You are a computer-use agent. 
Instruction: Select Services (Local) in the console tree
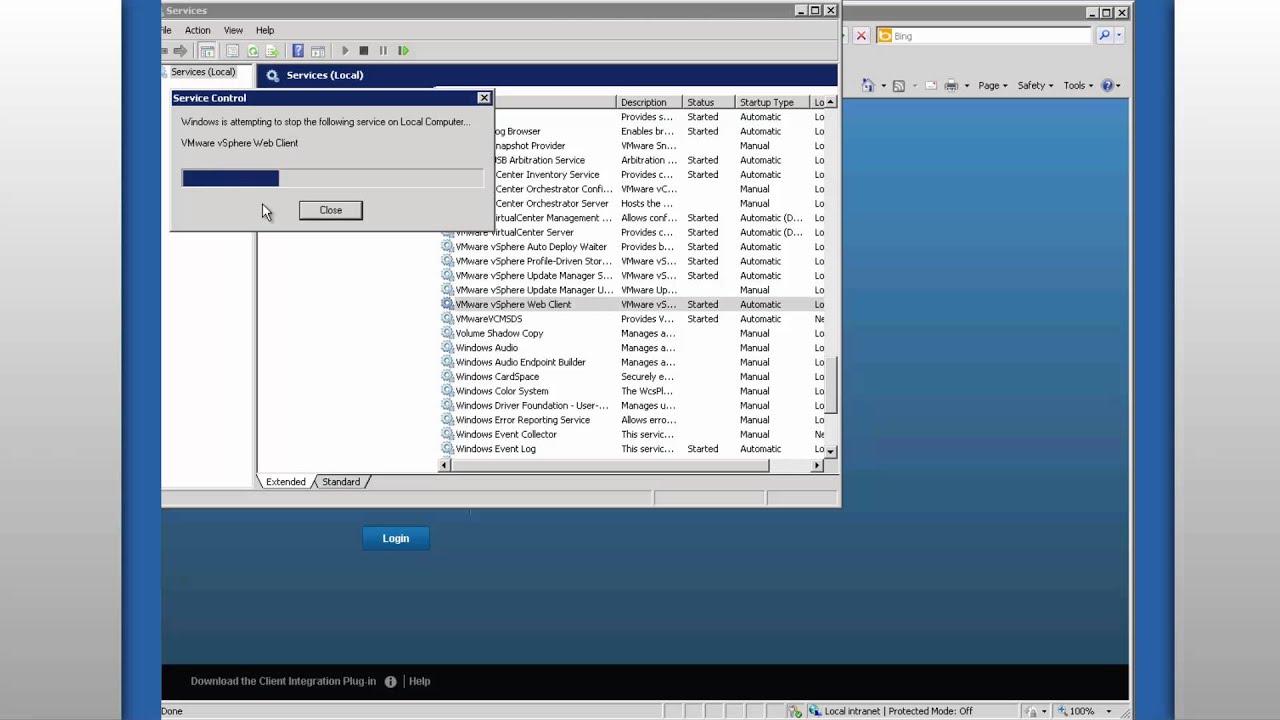pos(202,72)
